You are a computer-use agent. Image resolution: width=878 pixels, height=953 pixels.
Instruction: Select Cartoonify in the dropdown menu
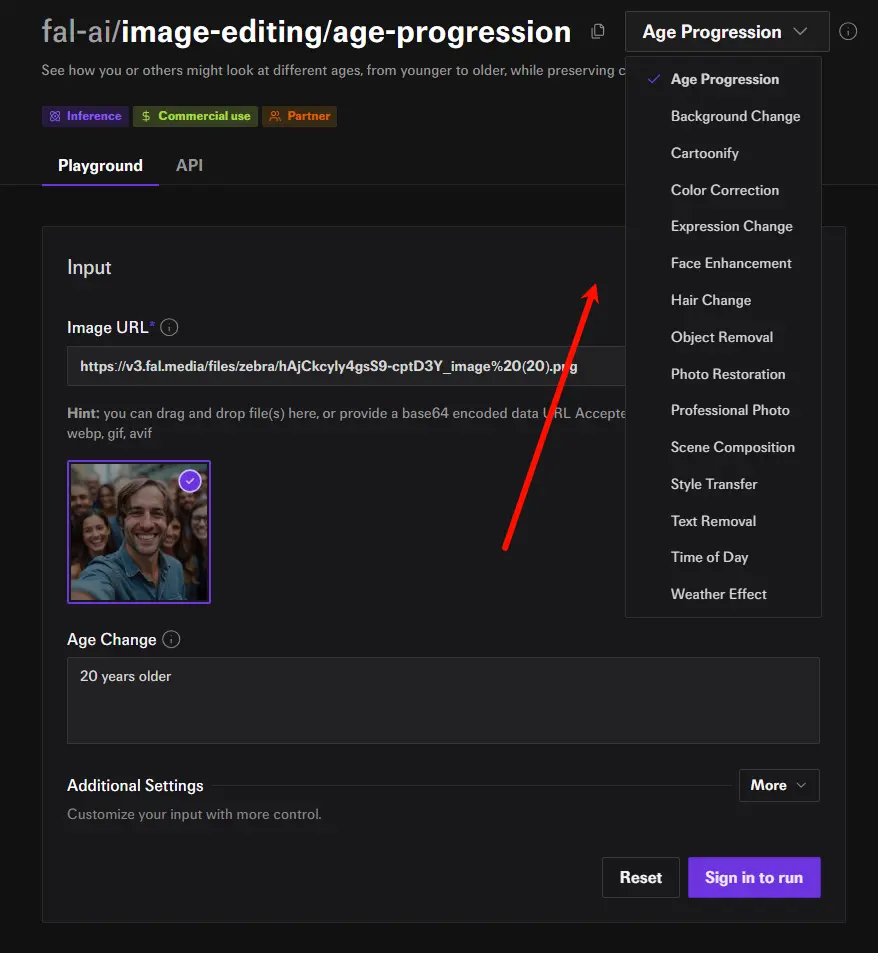click(704, 153)
